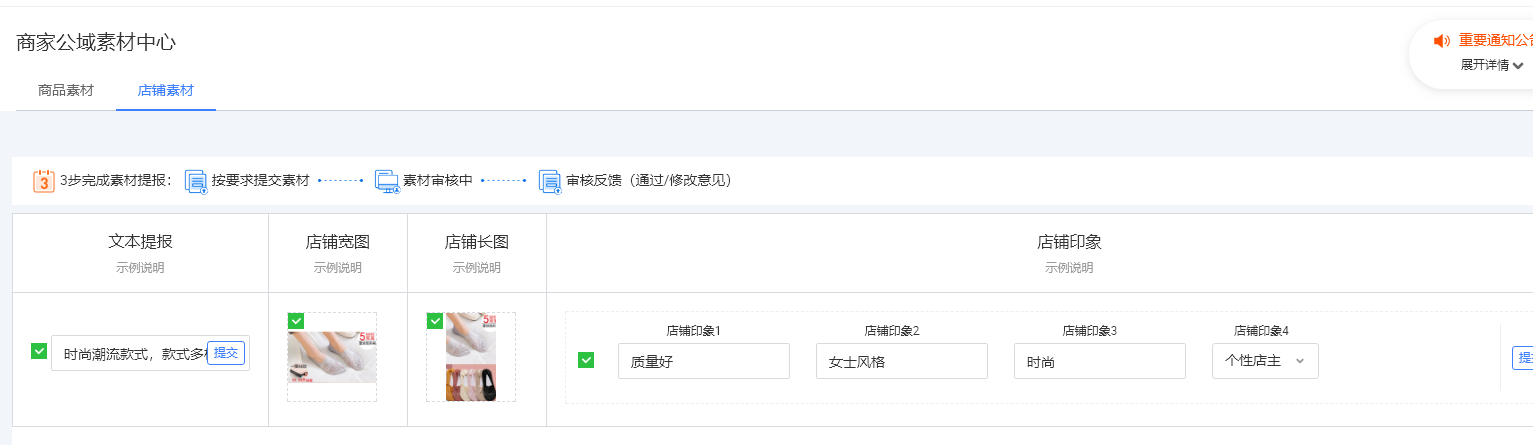Toggle the checkbox beside the 文本提报 text field
Viewport: 1533px width, 445px height.
(x=39, y=351)
